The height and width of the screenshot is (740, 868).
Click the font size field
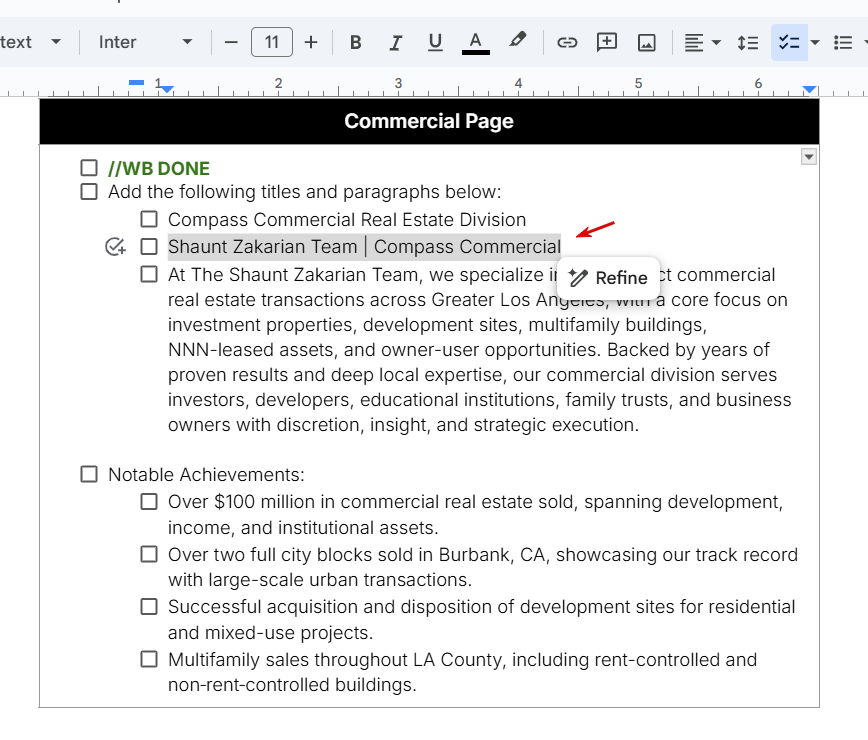tap(272, 42)
